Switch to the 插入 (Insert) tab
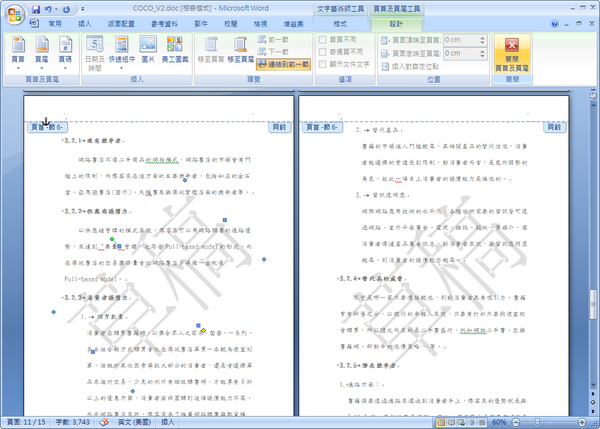Viewport: 600px width, 429px height. [85, 24]
